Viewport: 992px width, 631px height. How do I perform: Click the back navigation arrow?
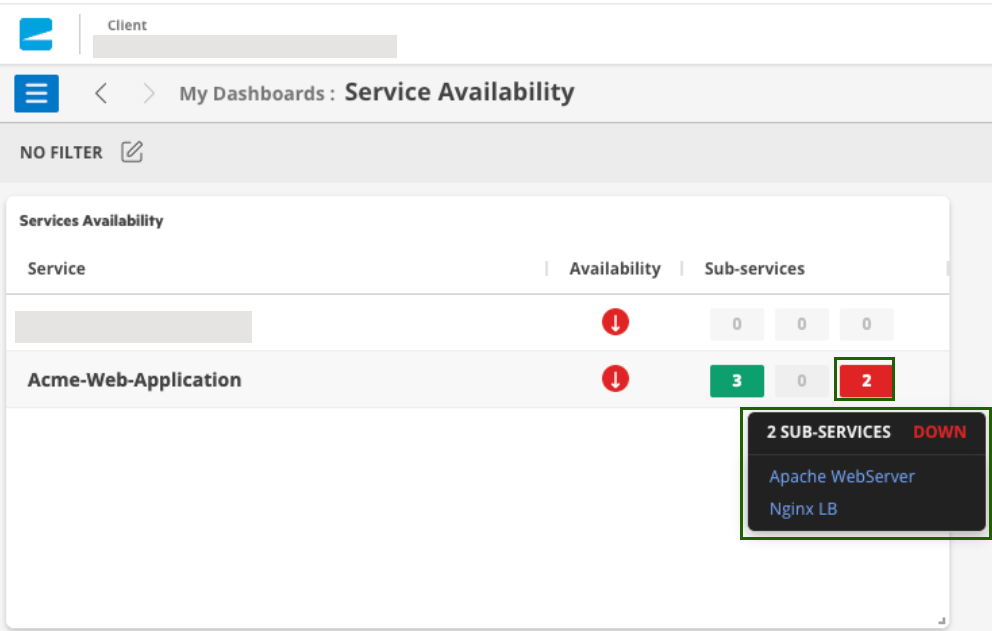pyautogui.click(x=101, y=93)
